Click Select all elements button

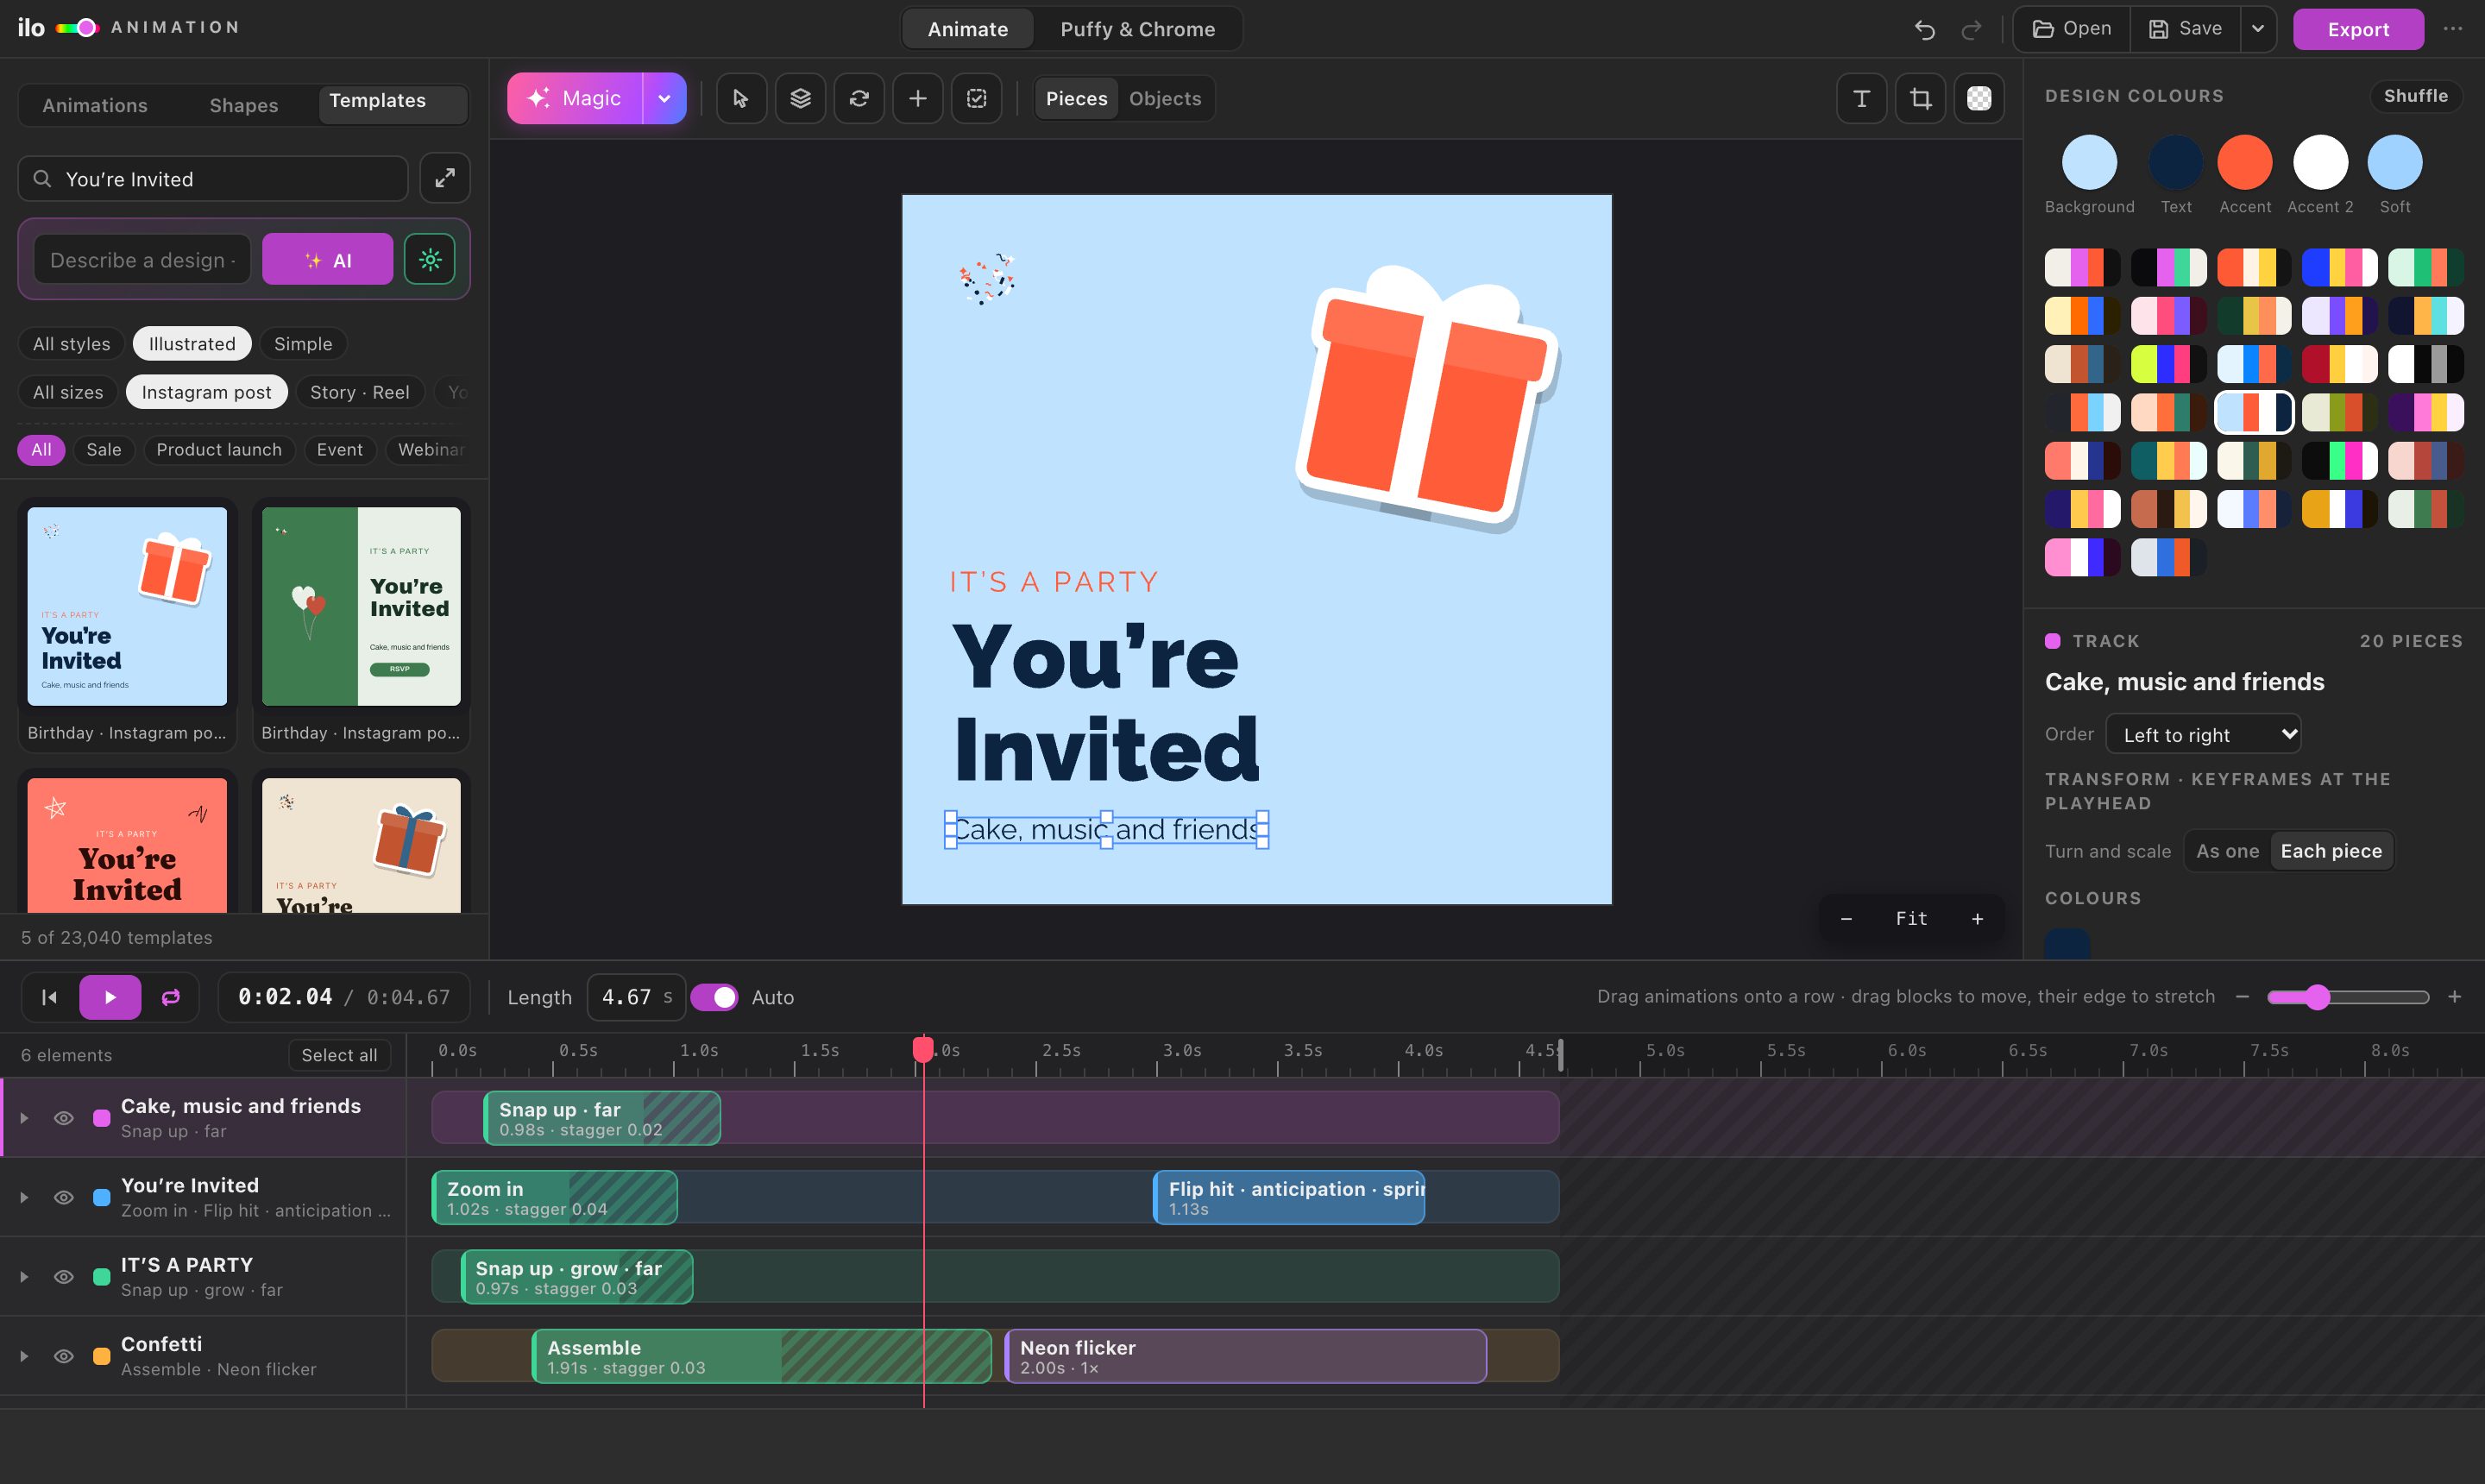point(339,1055)
